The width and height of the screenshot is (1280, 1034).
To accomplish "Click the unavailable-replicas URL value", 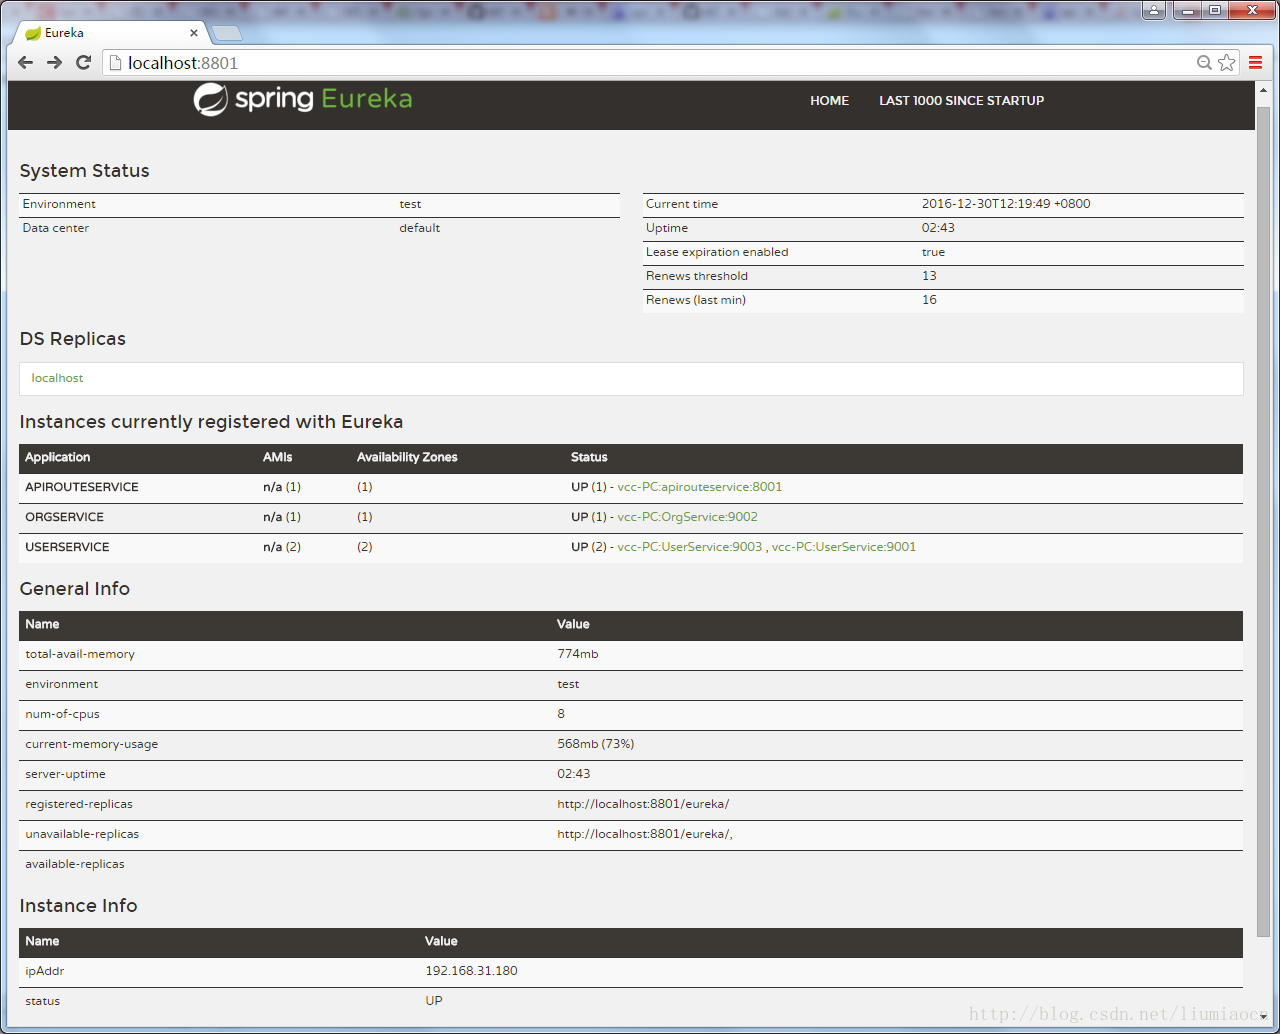I will [644, 834].
